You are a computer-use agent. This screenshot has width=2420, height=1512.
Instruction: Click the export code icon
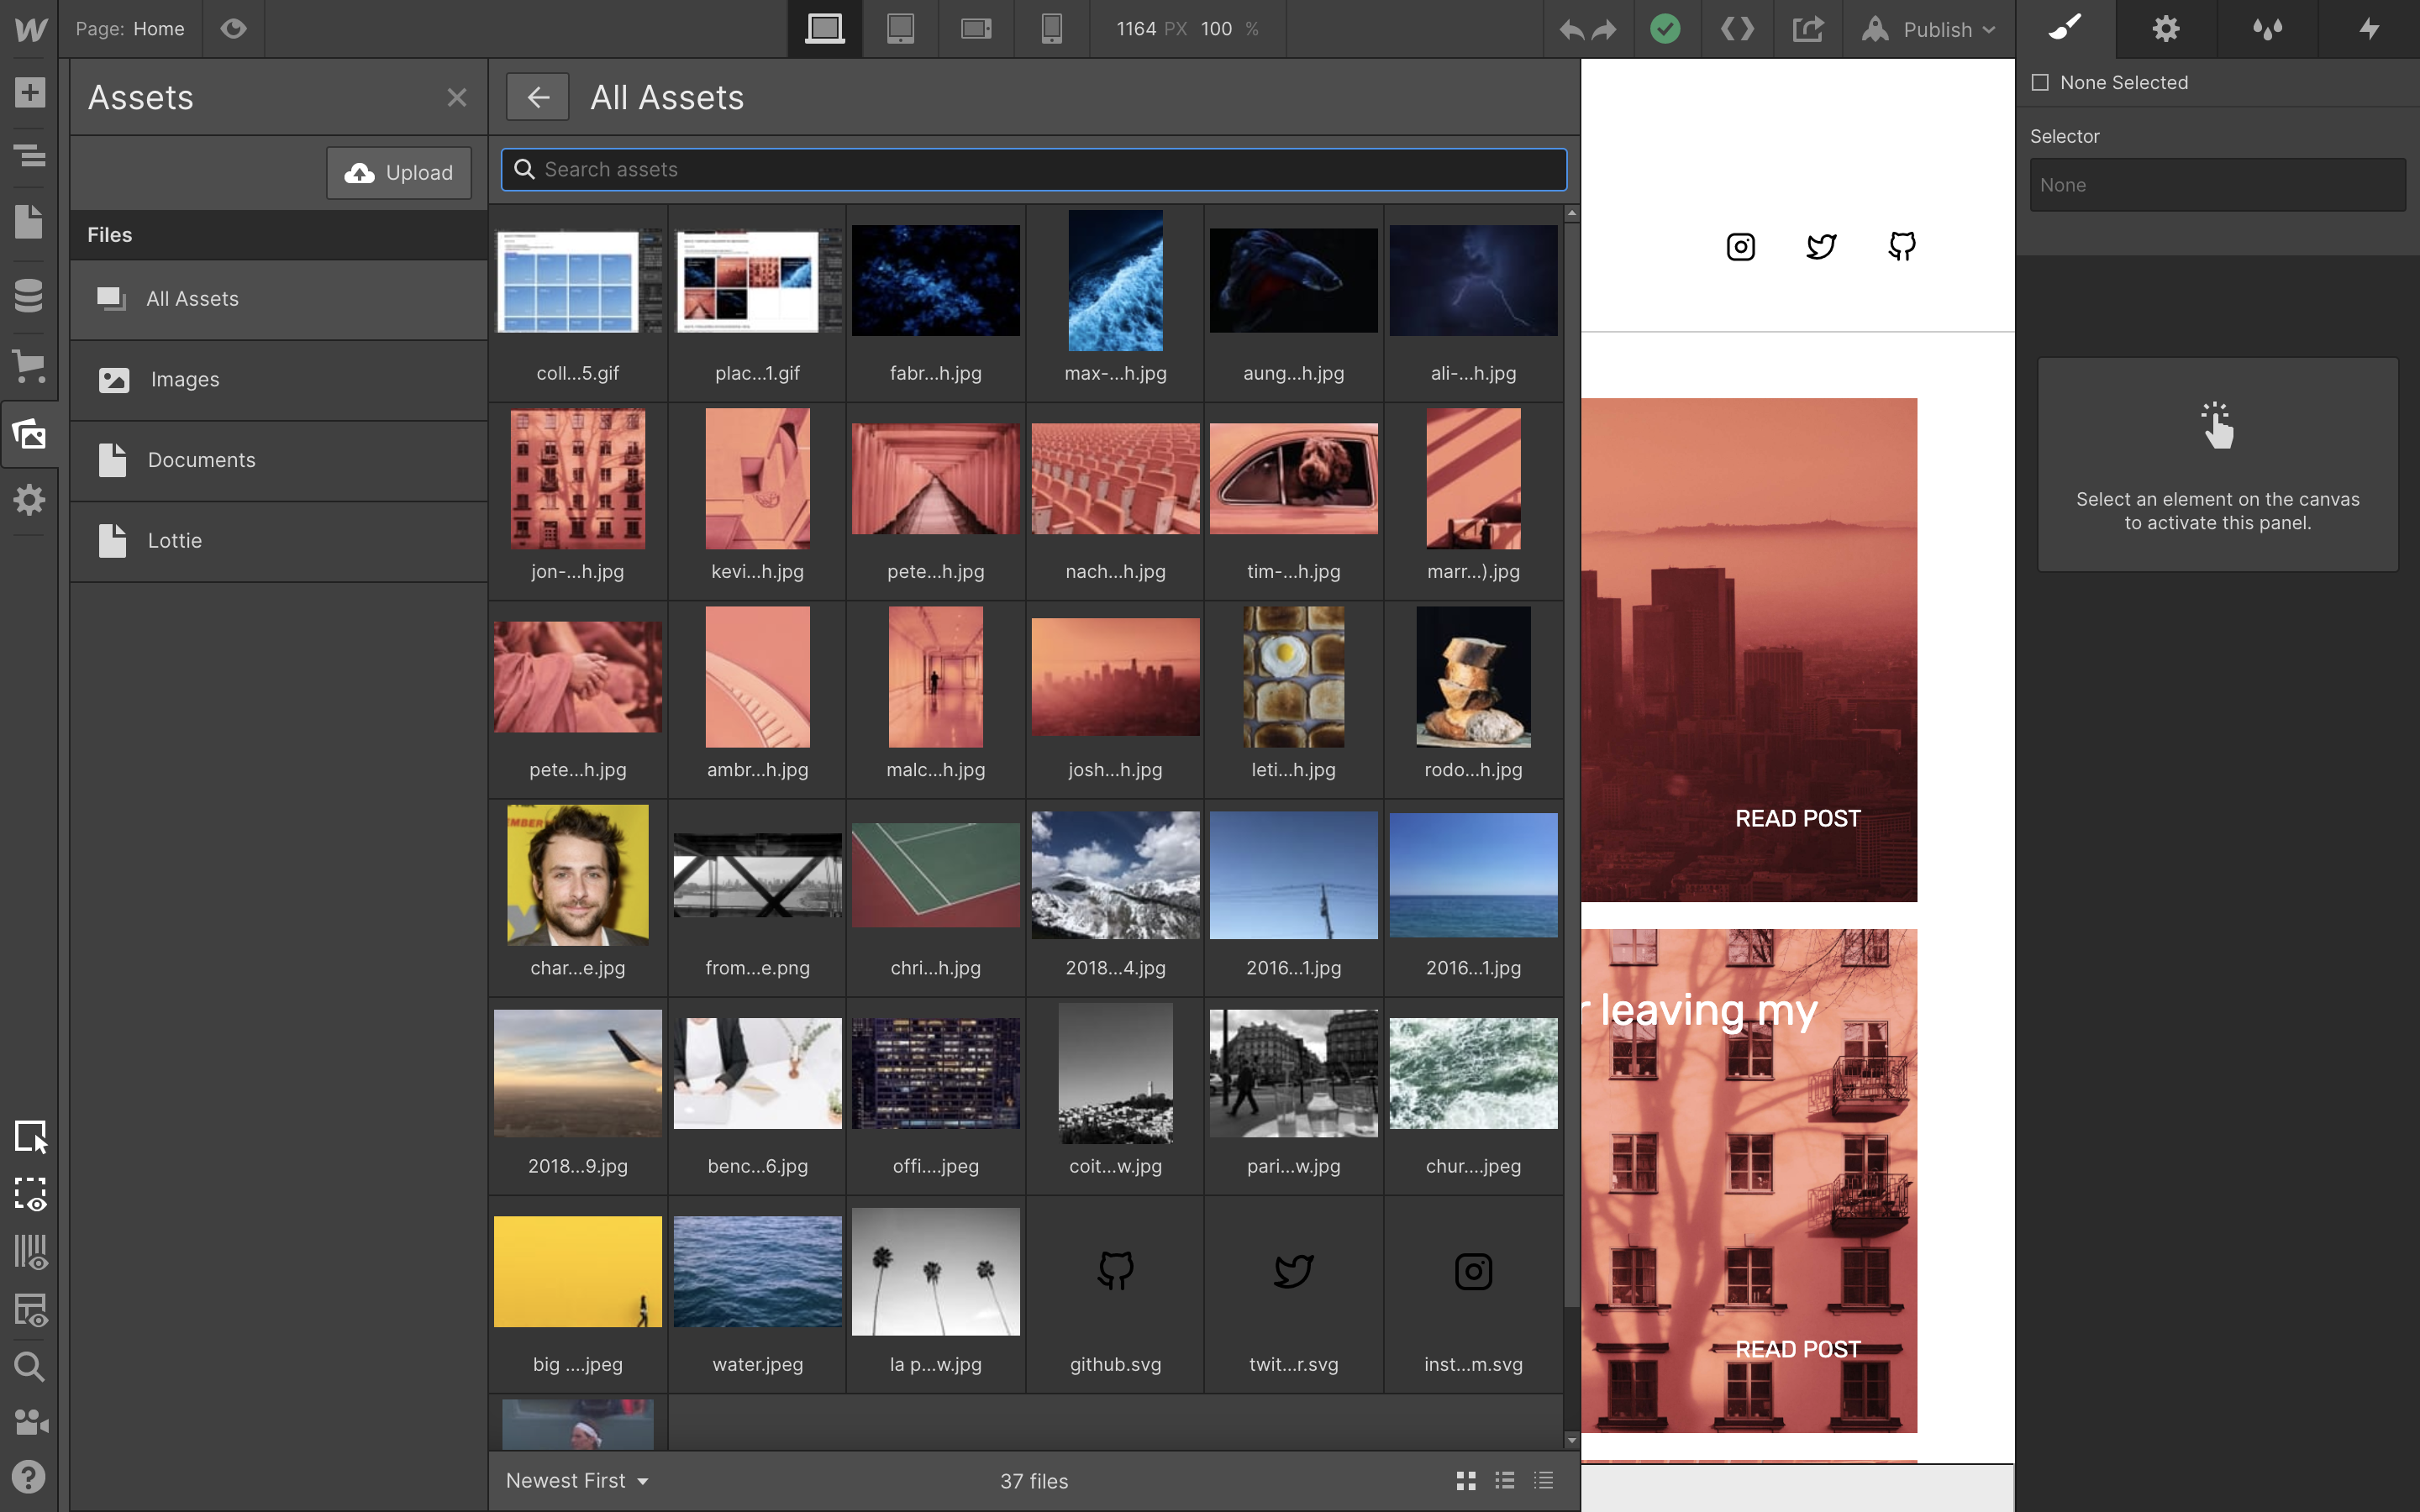(1737, 29)
